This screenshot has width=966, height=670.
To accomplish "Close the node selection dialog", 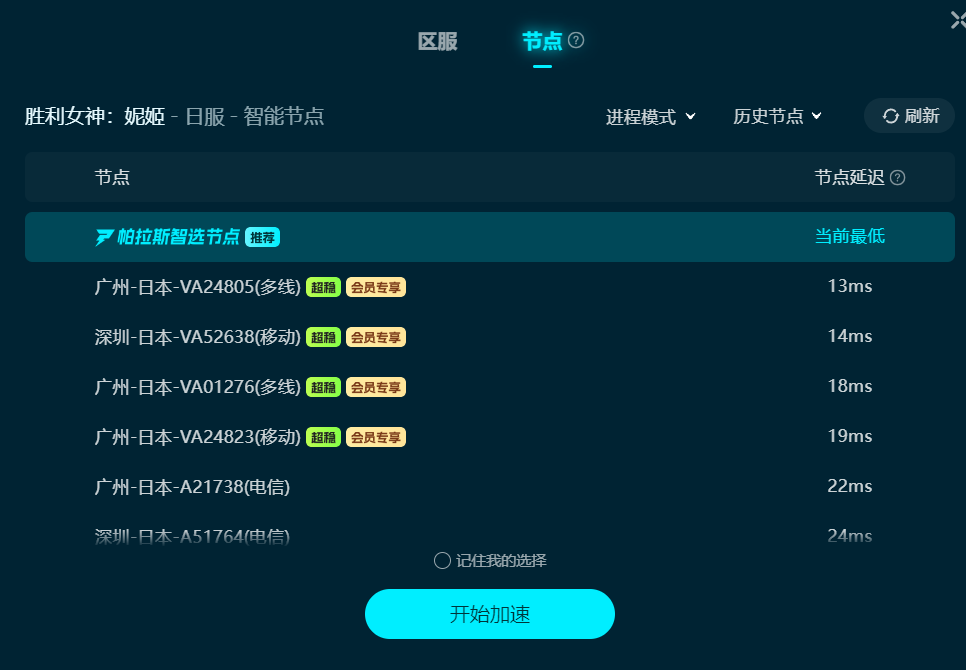I will pos(958,20).
